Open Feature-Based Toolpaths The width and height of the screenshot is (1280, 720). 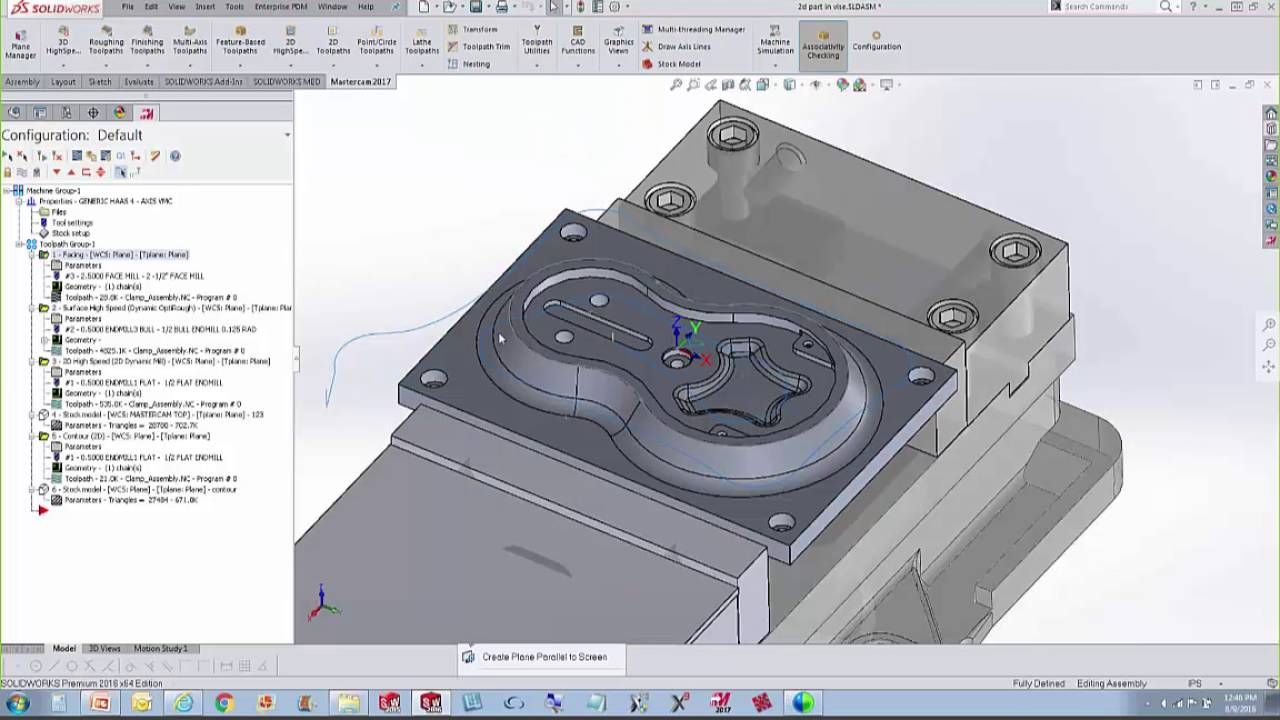pyautogui.click(x=240, y=41)
